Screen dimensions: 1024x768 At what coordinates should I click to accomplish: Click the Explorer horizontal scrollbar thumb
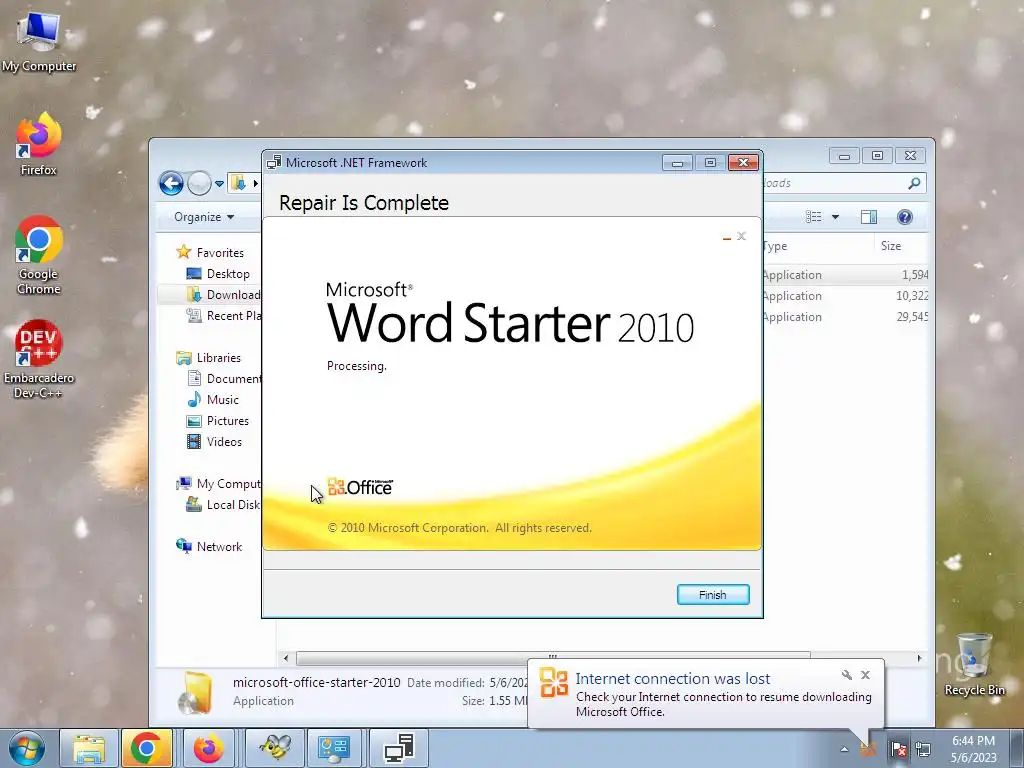[552, 658]
